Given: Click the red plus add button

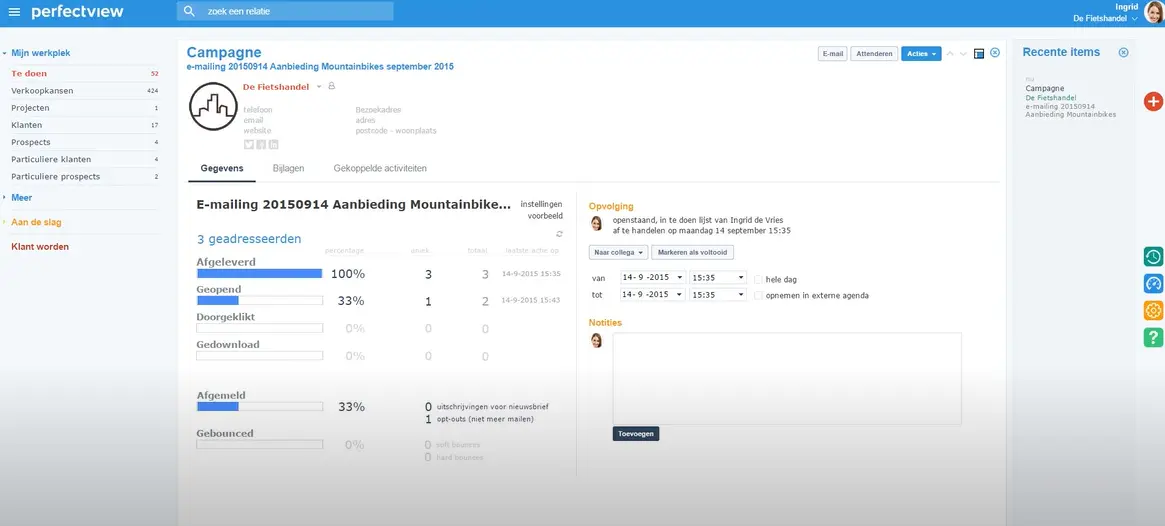Looking at the screenshot, I should pyautogui.click(x=1153, y=102).
